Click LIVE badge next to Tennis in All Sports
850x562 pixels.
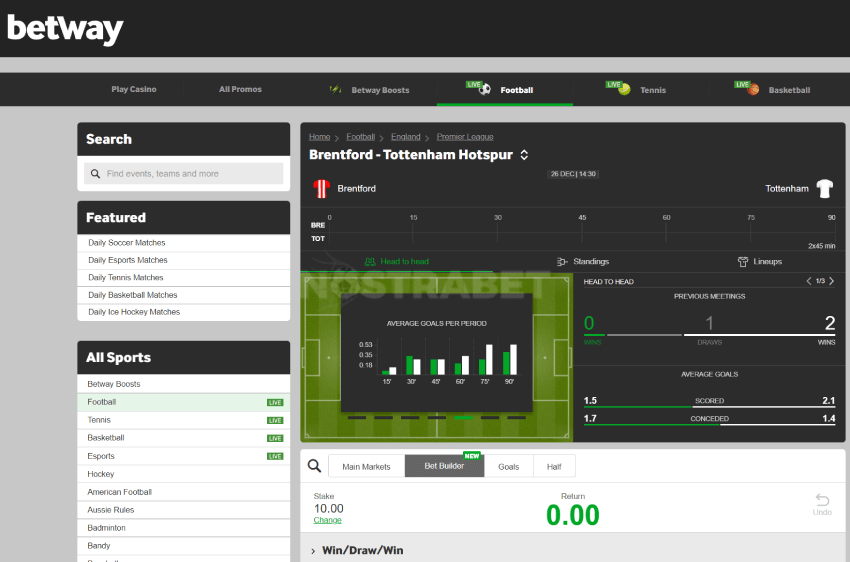pos(275,421)
